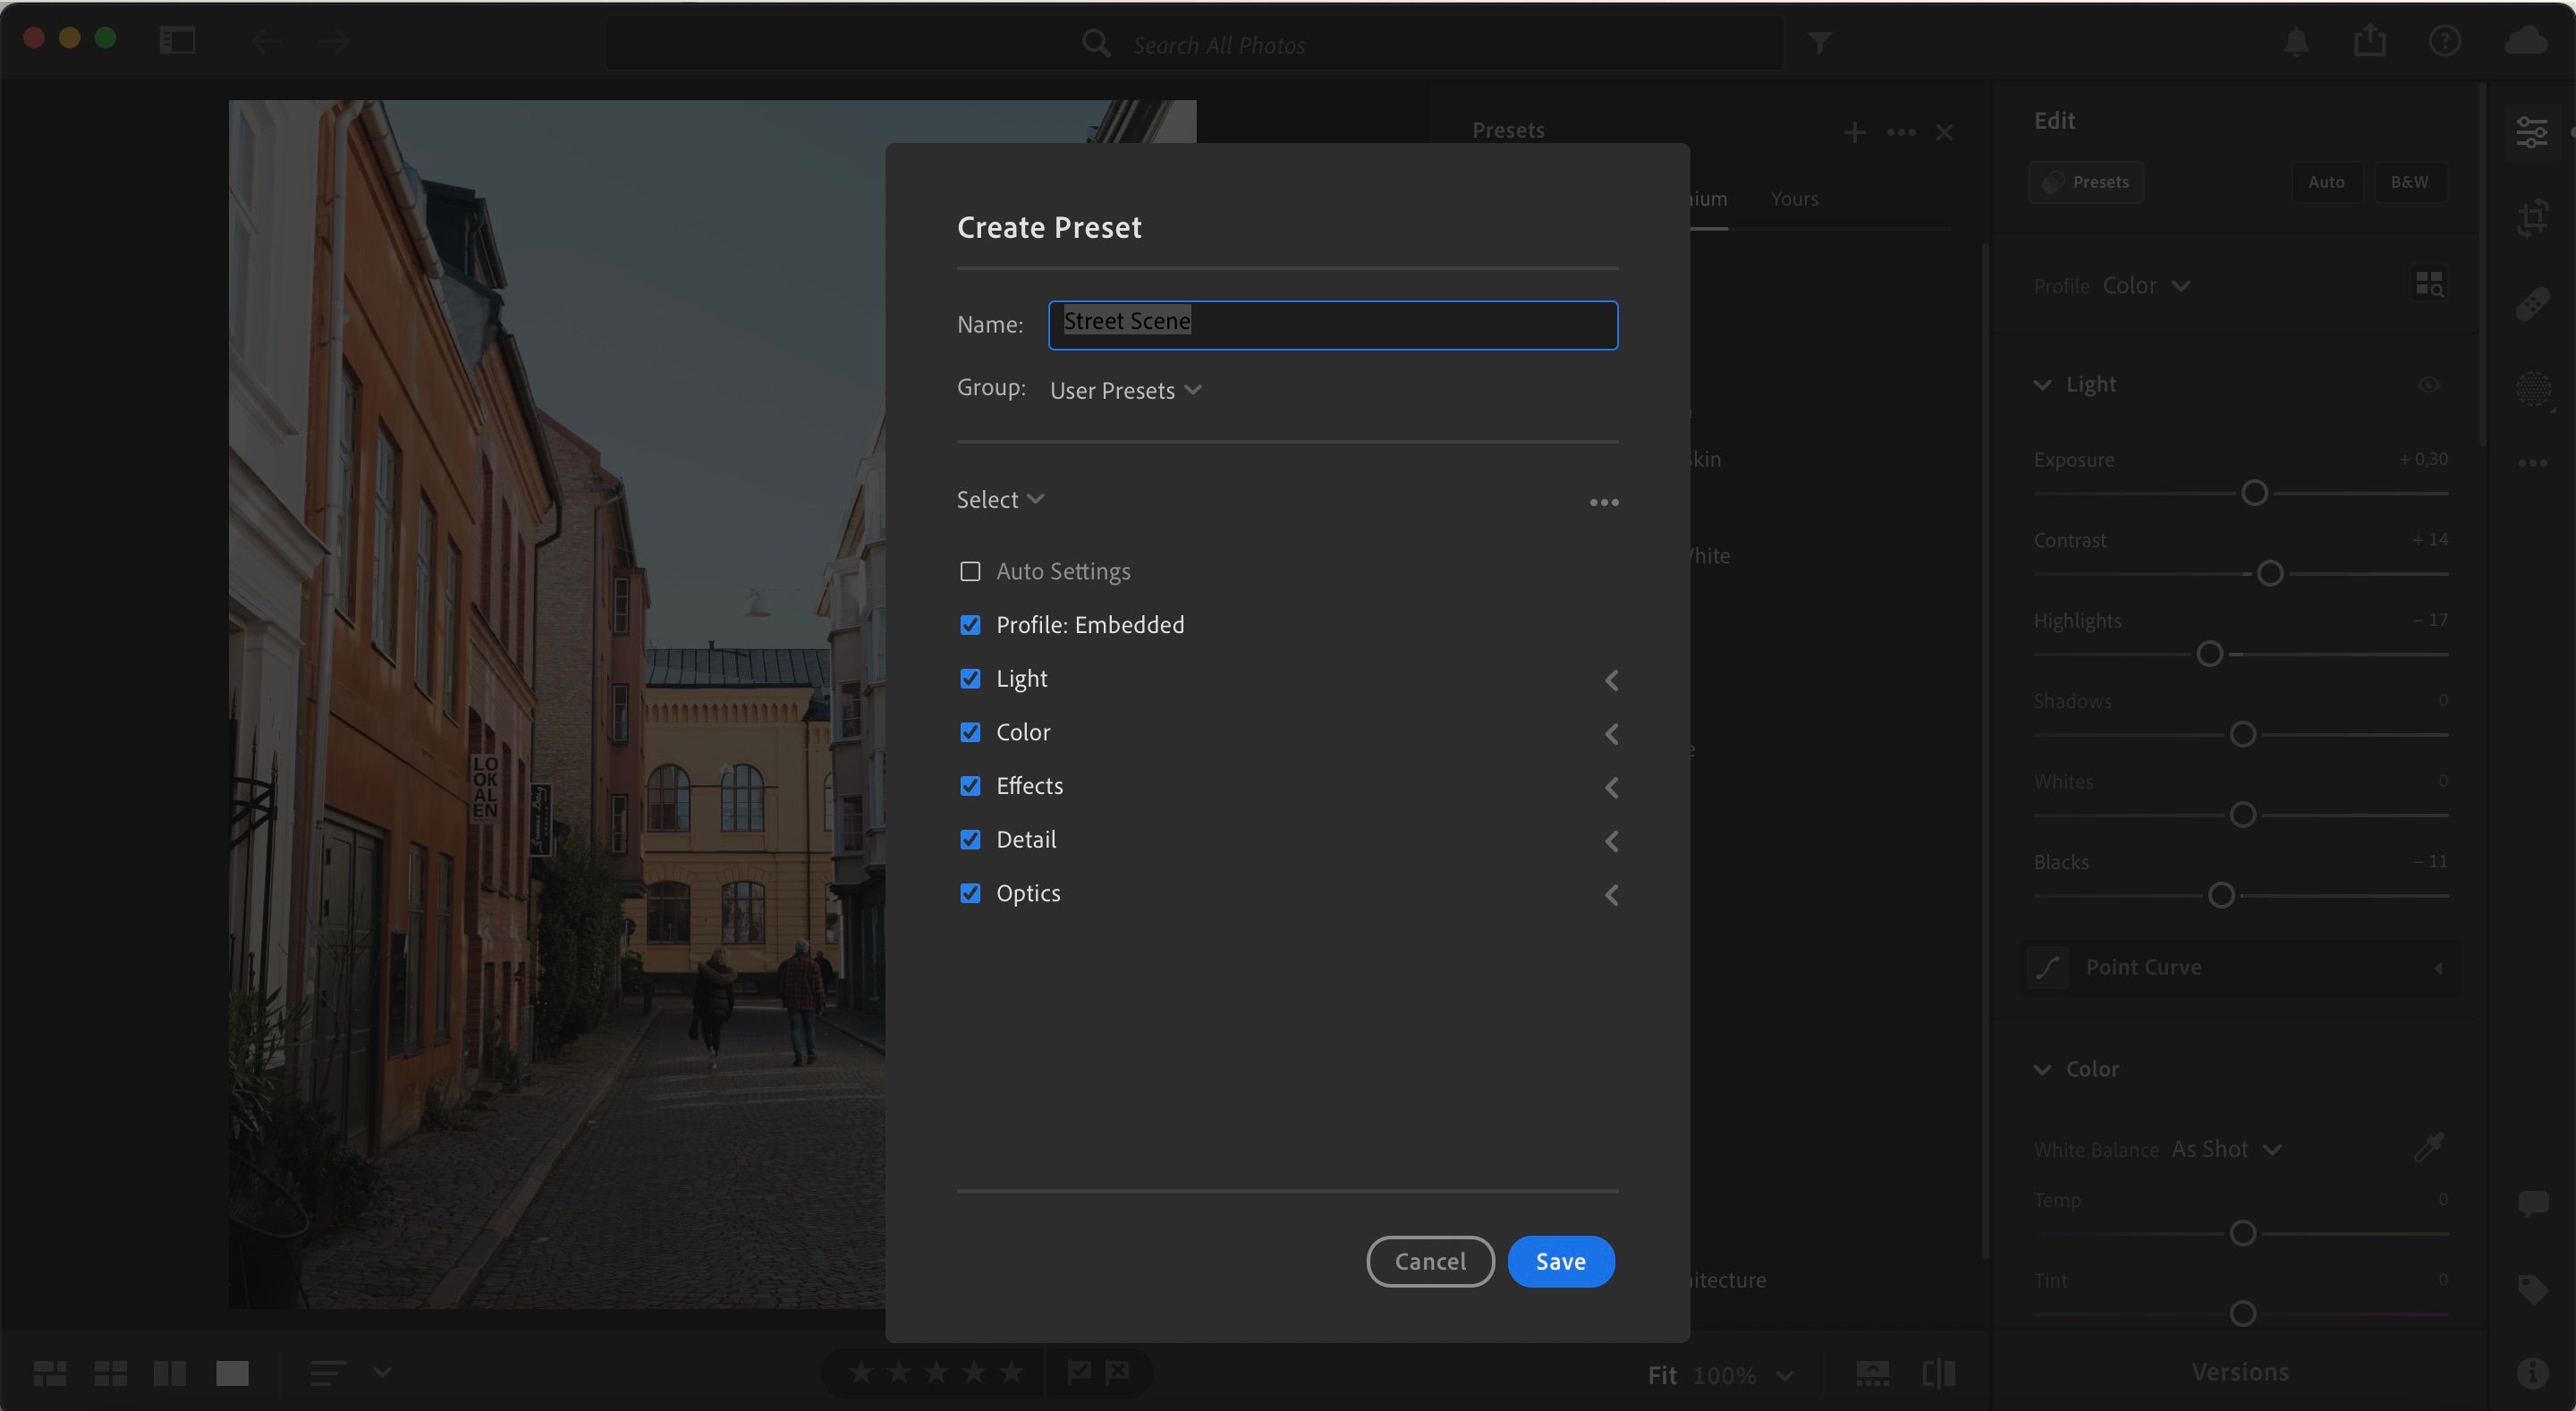2576x1411 pixels.
Task: Switch to the Yours tab in Presets
Action: 1793,198
